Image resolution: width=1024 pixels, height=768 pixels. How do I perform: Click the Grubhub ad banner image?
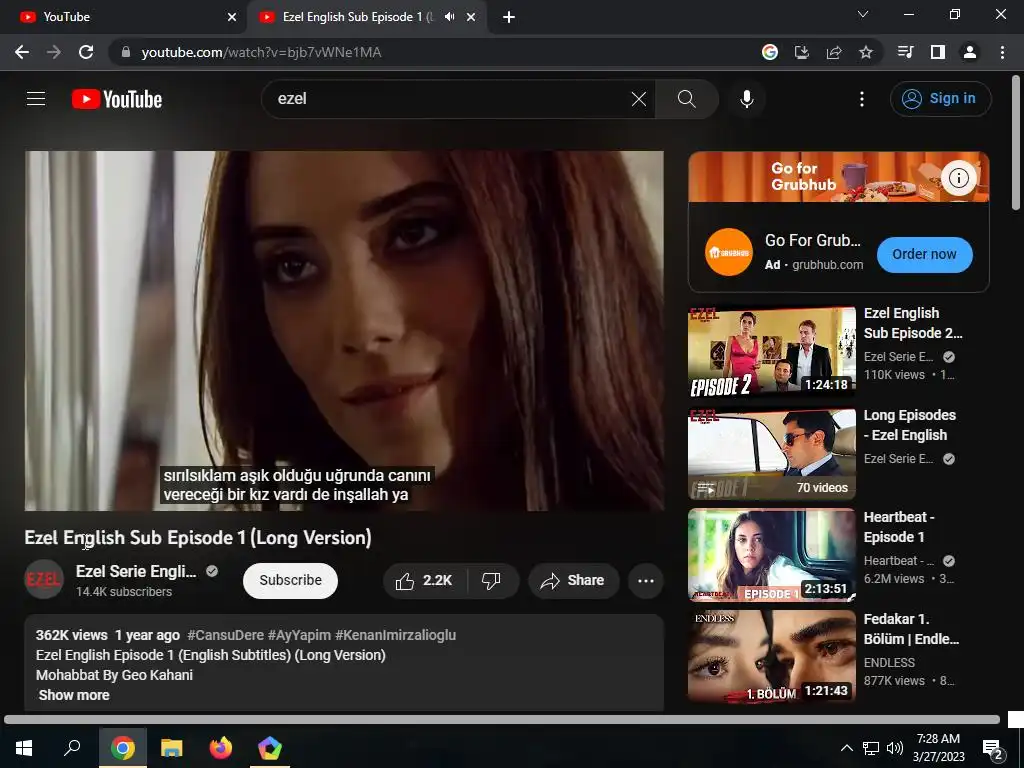pos(839,177)
